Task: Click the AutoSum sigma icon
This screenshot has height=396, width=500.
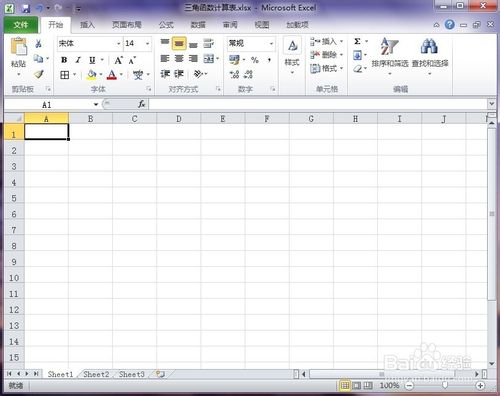Action: pyautogui.click(x=357, y=41)
